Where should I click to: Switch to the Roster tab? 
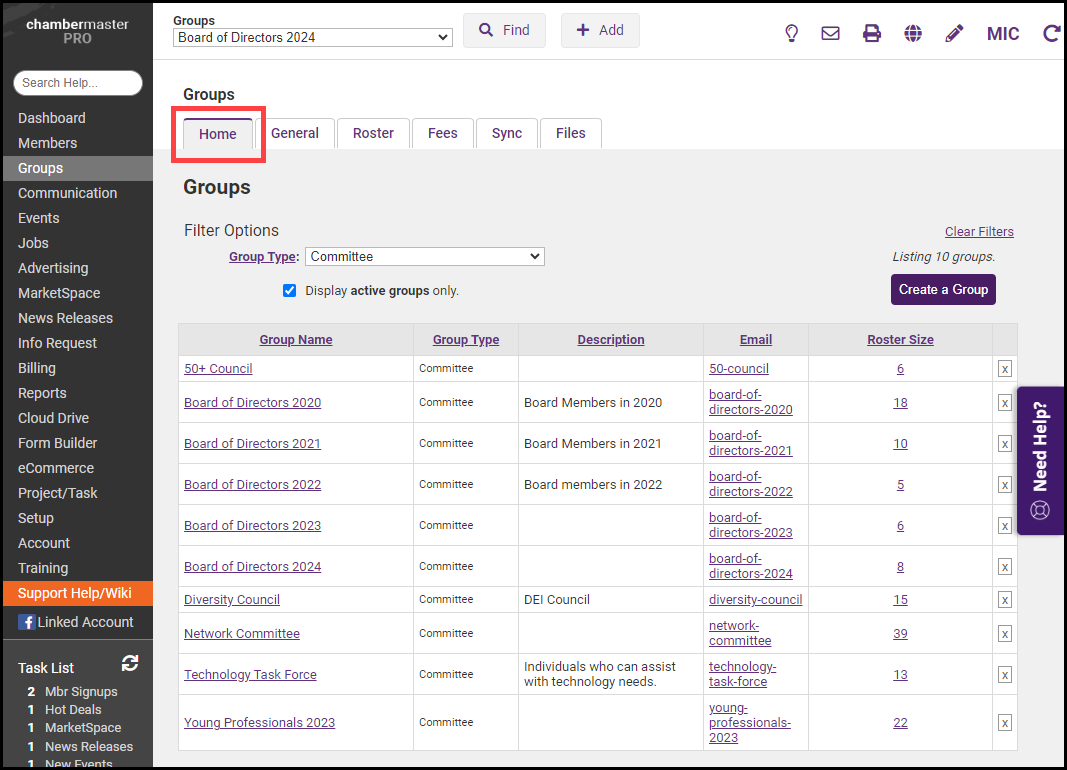click(373, 133)
